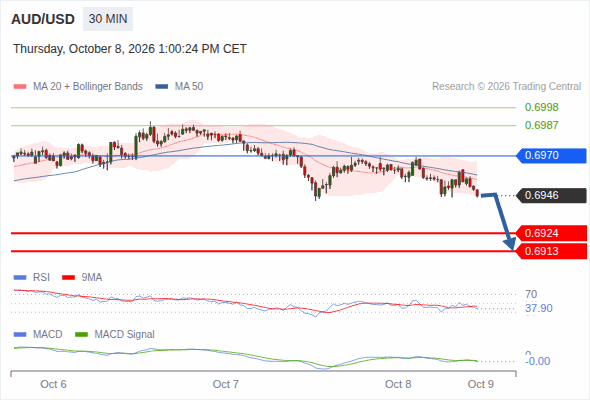The width and height of the screenshot is (590, 400).
Task: Click the Oct 9 date axis label
Action: 481,384
